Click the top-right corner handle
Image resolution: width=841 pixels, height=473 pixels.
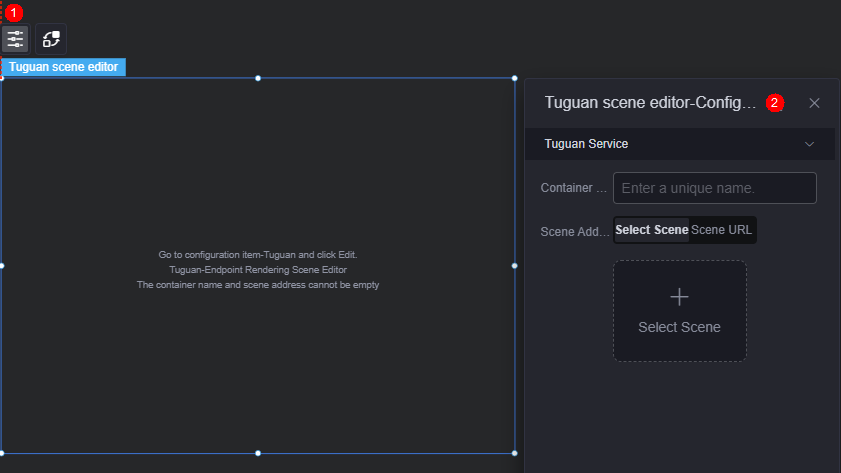pos(514,78)
